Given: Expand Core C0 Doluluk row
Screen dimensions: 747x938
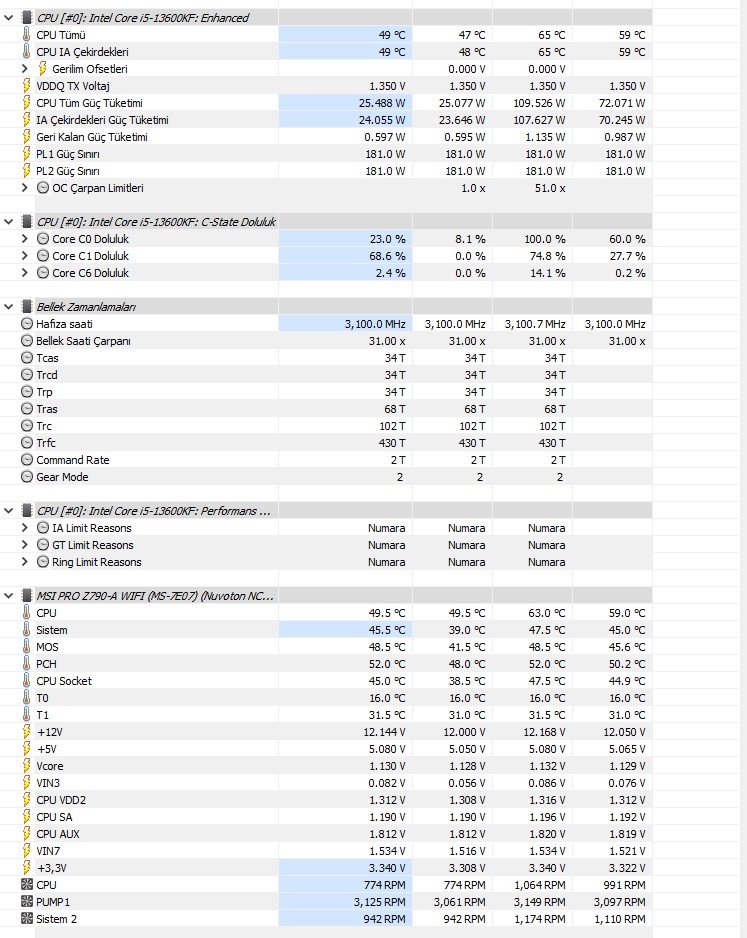Looking at the screenshot, I should (x=25, y=239).
